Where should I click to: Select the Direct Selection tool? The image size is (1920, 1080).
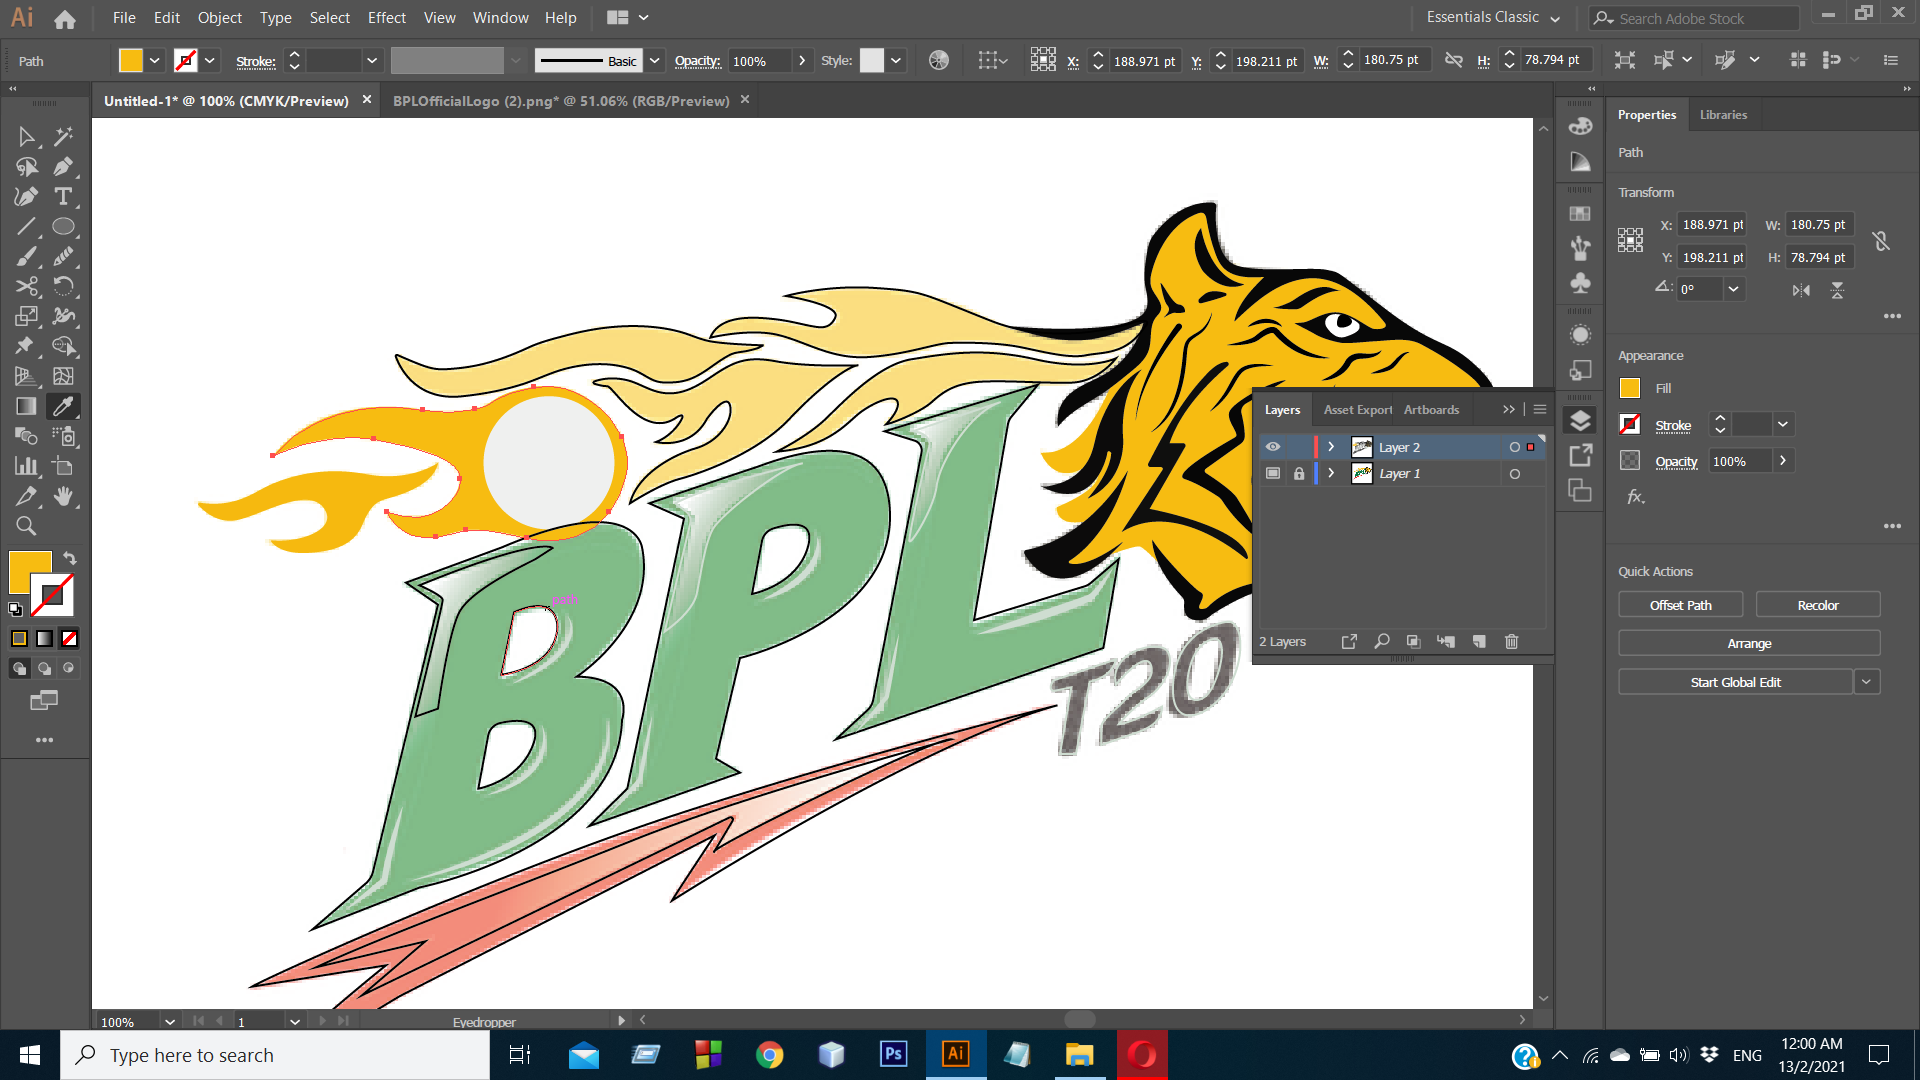point(27,137)
